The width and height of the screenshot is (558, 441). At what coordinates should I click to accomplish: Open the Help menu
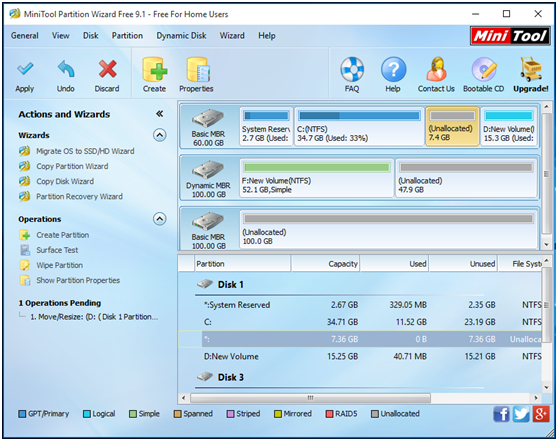[x=267, y=36]
